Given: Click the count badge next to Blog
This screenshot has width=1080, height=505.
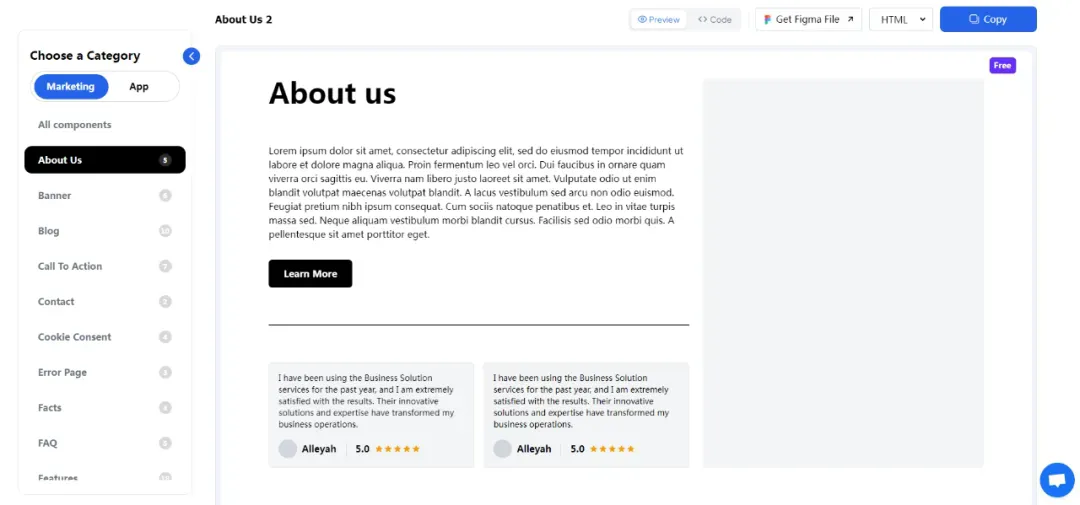Looking at the screenshot, I should (165, 231).
